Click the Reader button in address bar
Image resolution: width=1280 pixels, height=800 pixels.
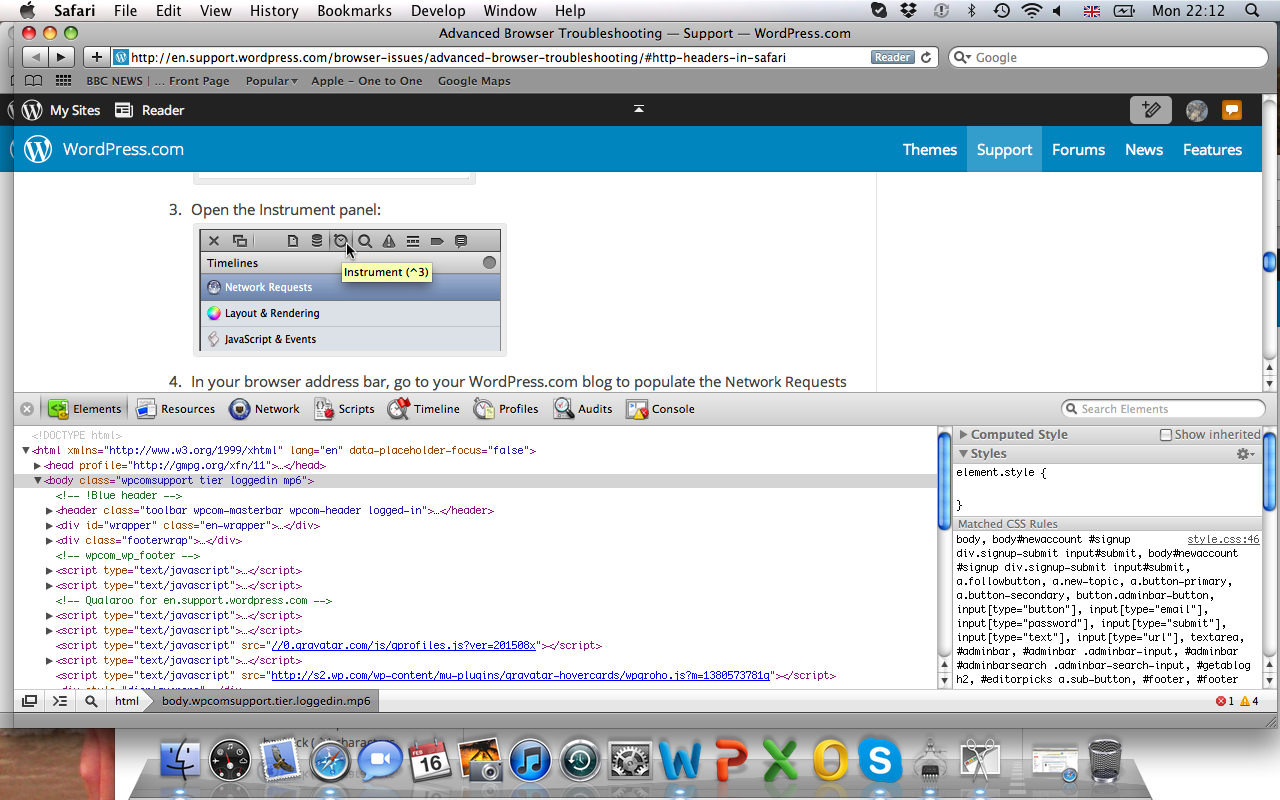click(892, 57)
